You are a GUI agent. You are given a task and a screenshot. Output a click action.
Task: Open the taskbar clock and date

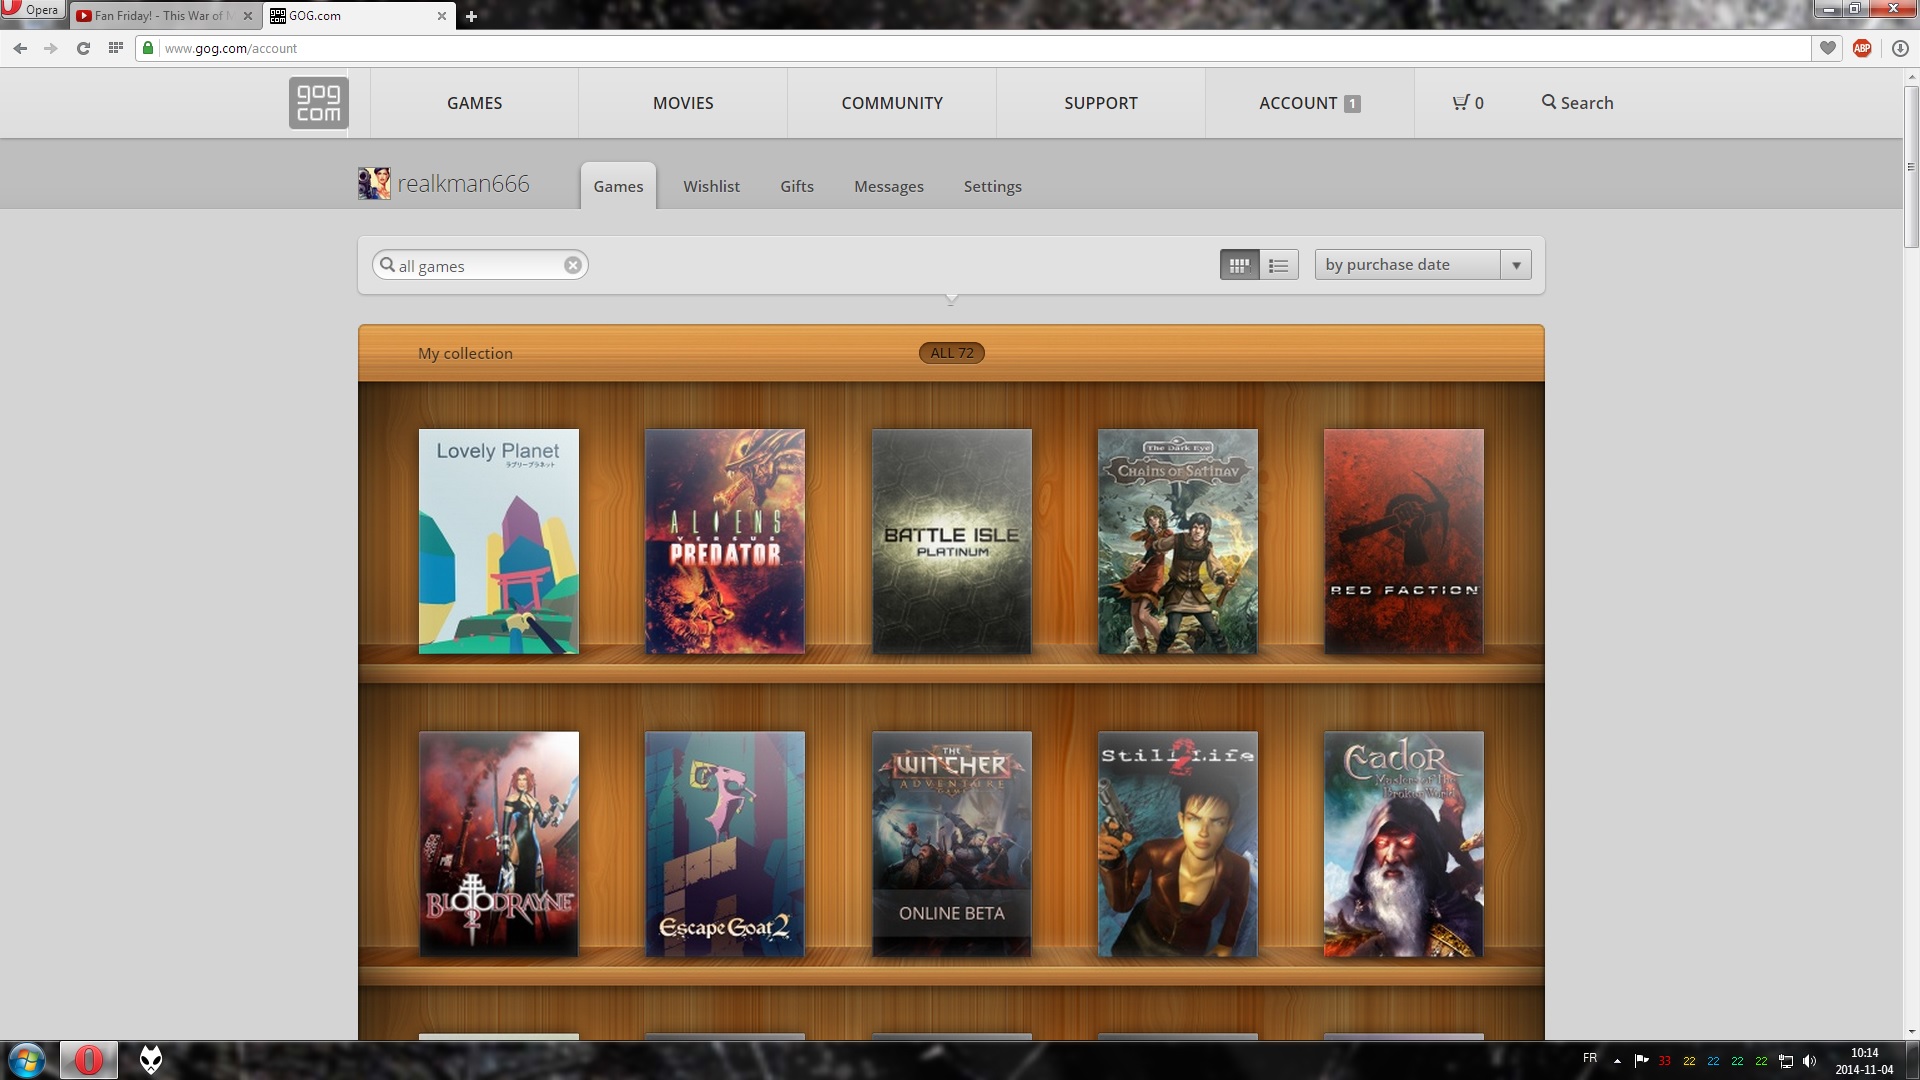1864,1061
